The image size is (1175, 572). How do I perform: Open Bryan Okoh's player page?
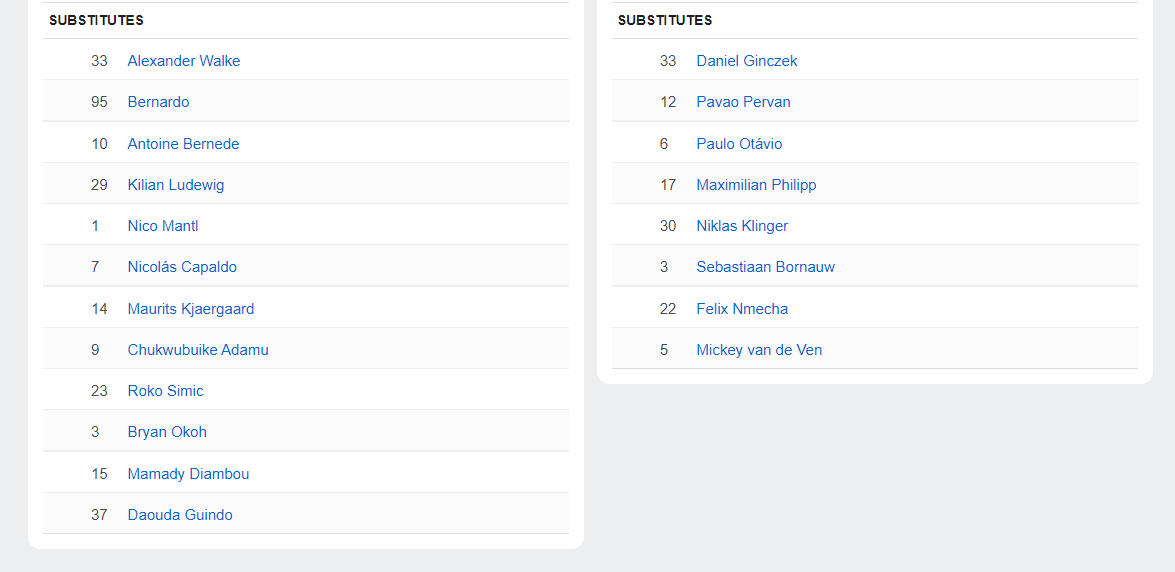point(167,432)
